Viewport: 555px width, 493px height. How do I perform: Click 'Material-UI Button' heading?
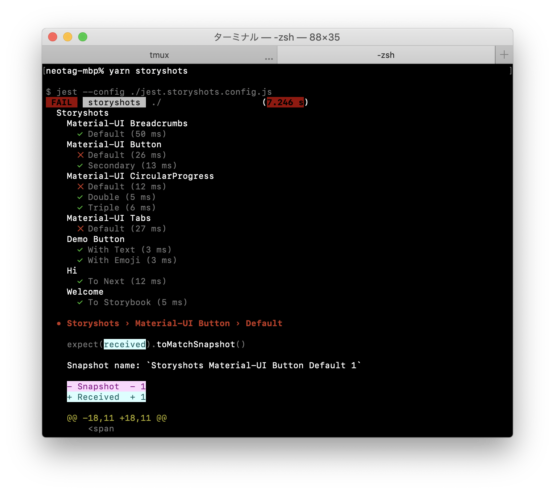[114, 144]
